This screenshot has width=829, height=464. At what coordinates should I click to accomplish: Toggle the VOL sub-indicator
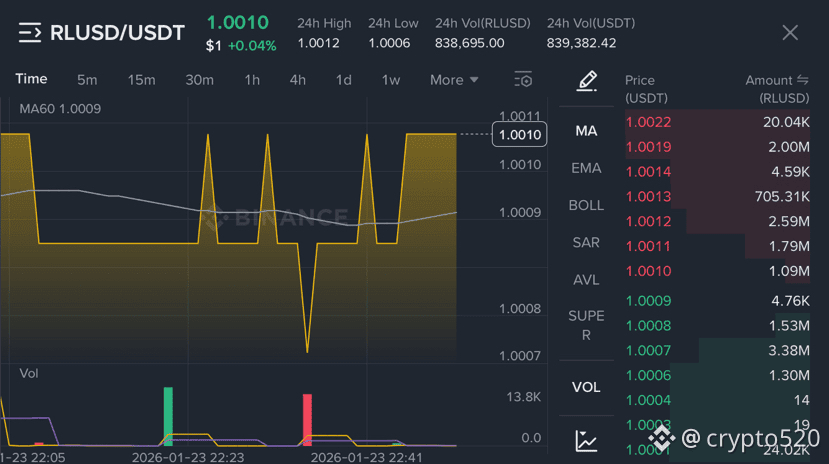pyautogui.click(x=586, y=387)
